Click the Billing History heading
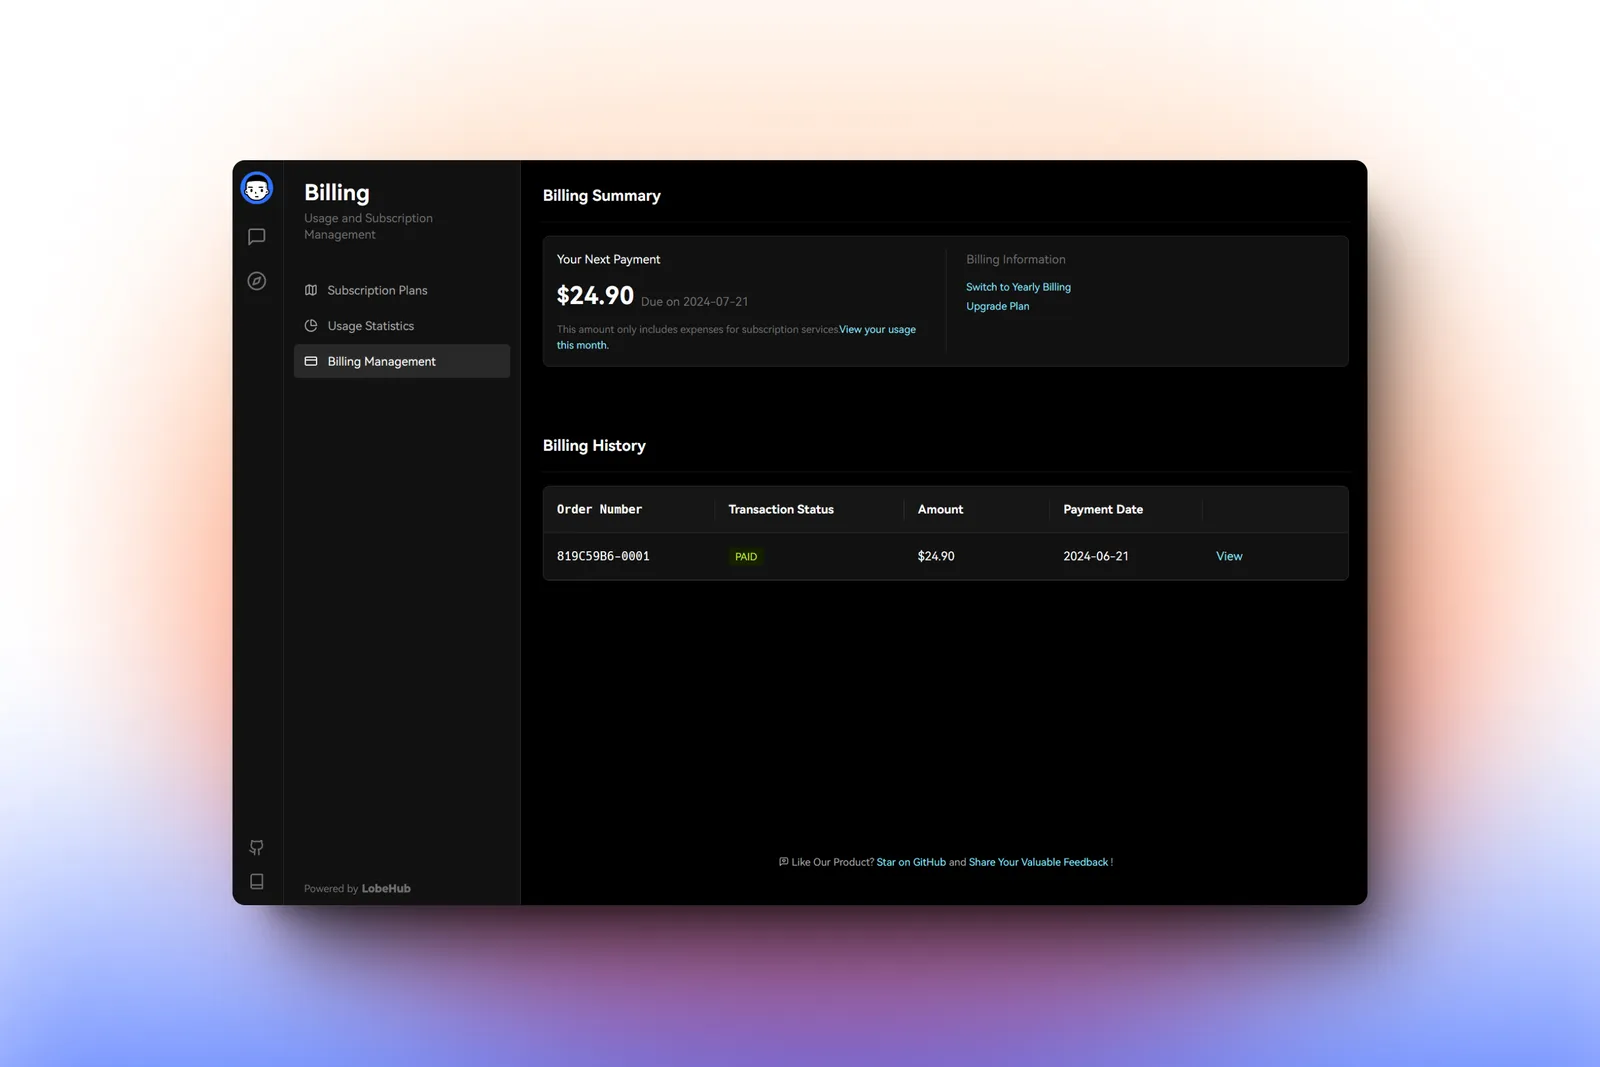Screen dimensions: 1600x1067 tap(594, 446)
